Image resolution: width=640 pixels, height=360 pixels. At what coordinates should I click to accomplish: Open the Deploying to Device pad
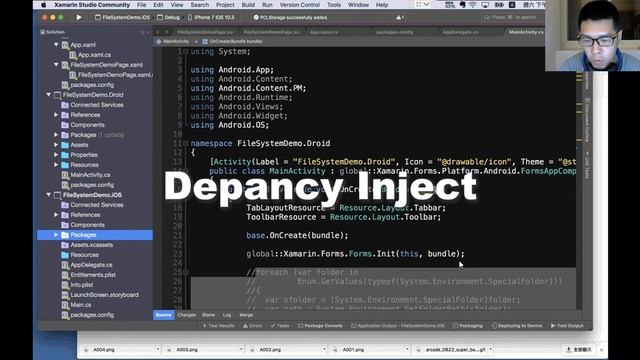[x=517, y=326]
